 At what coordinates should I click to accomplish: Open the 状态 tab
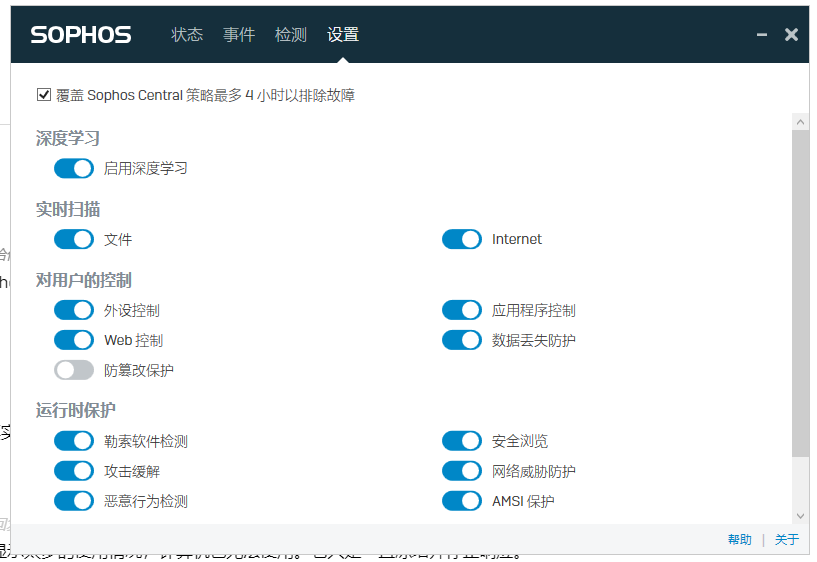[x=187, y=35]
